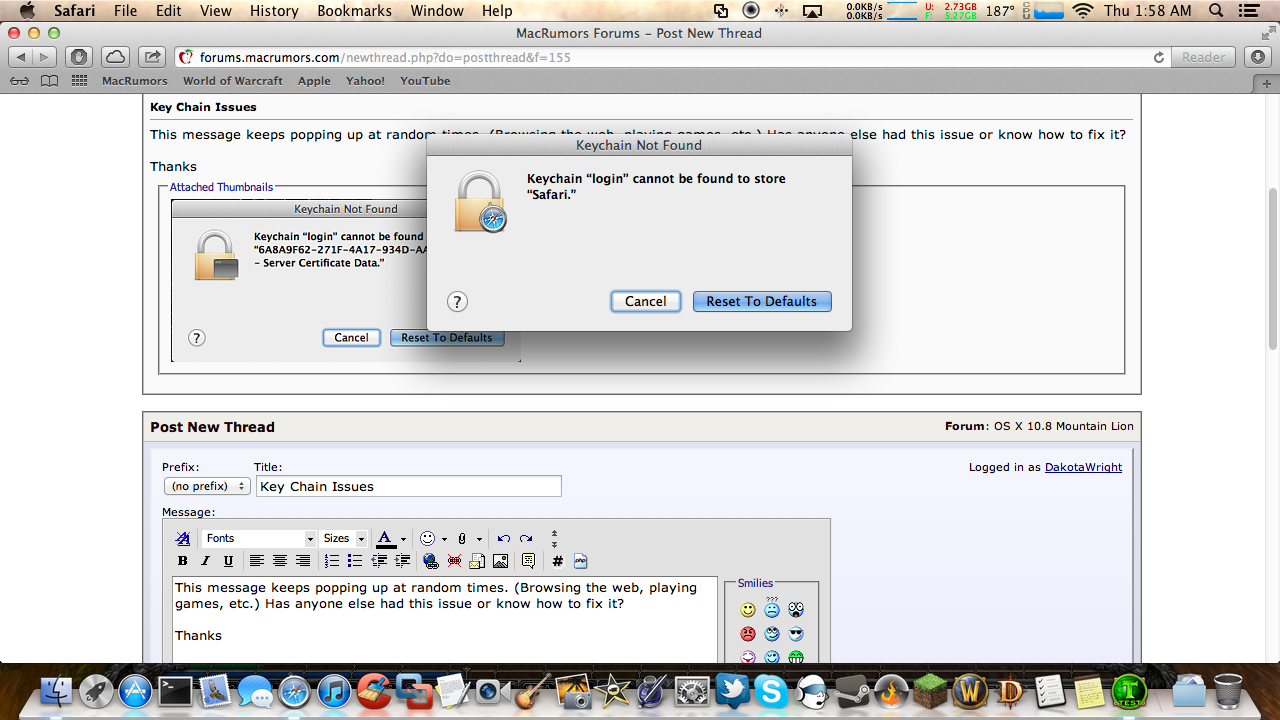Launch Twitter from the Dock

pyautogui.click(x=732, y=691)
